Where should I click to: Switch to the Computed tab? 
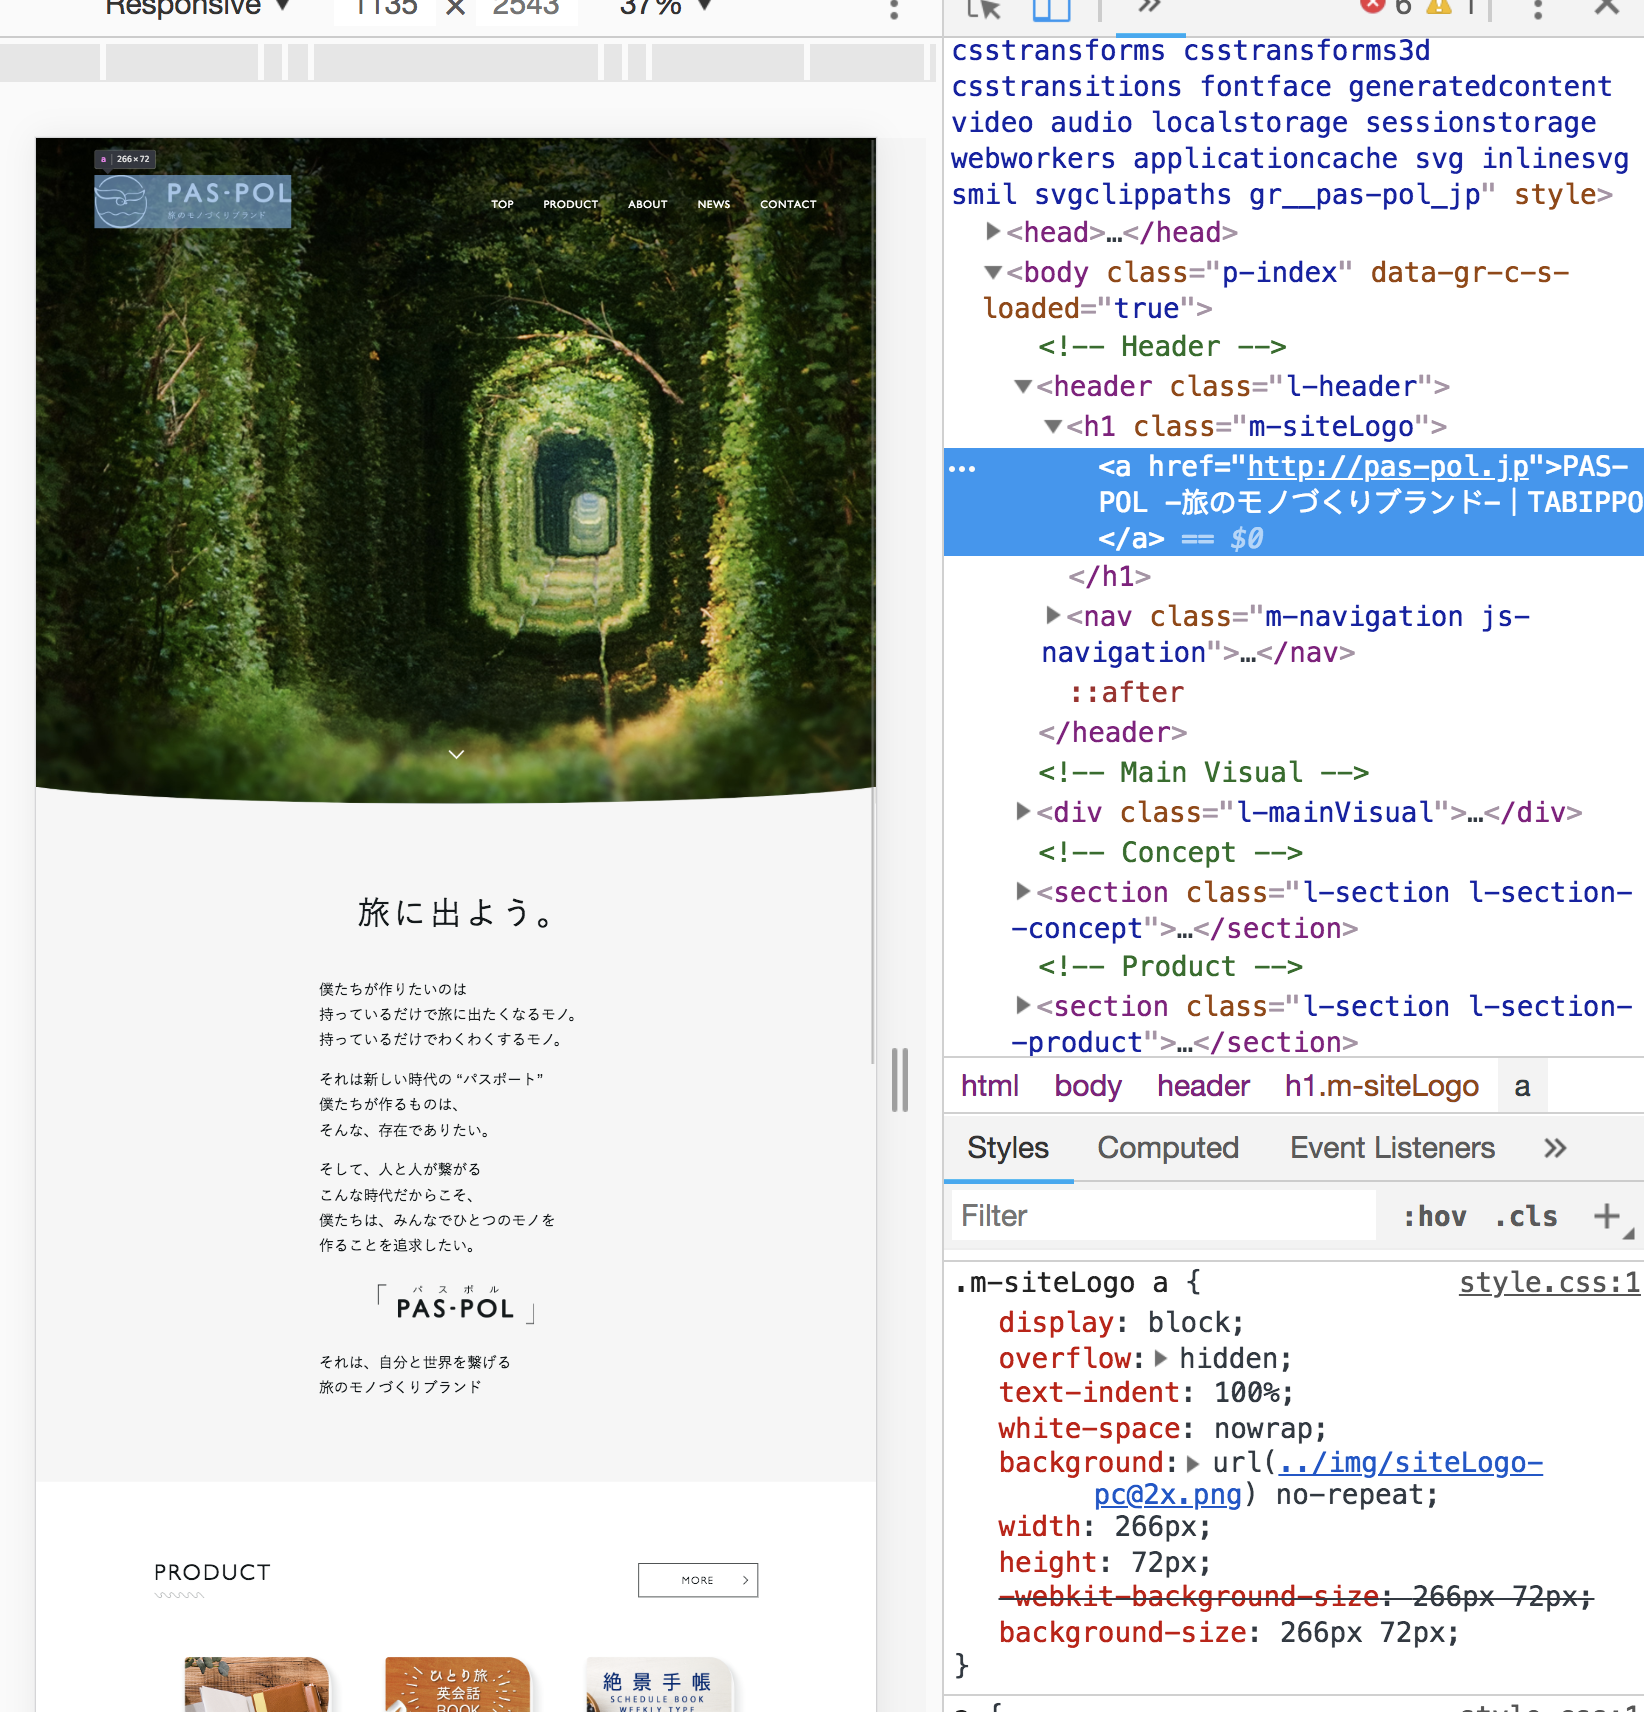[x=1167, y=1147]
